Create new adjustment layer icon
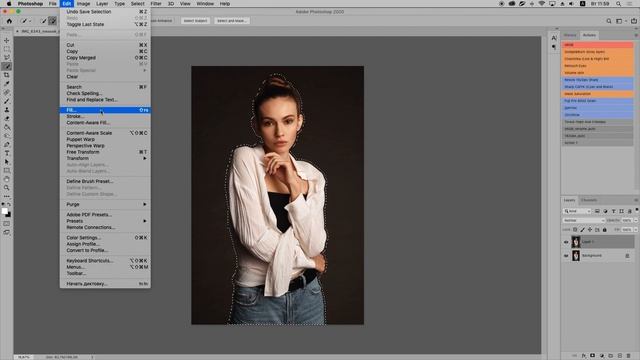Viewport: 640px width, 360px height. click(x=602, y=356)
